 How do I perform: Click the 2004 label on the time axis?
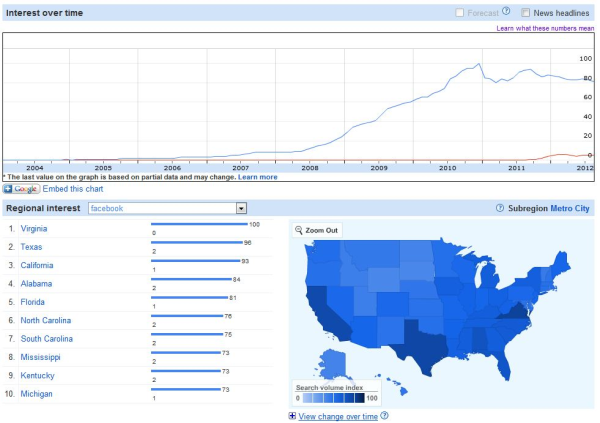pyautogui.click(x=34, y=168)
